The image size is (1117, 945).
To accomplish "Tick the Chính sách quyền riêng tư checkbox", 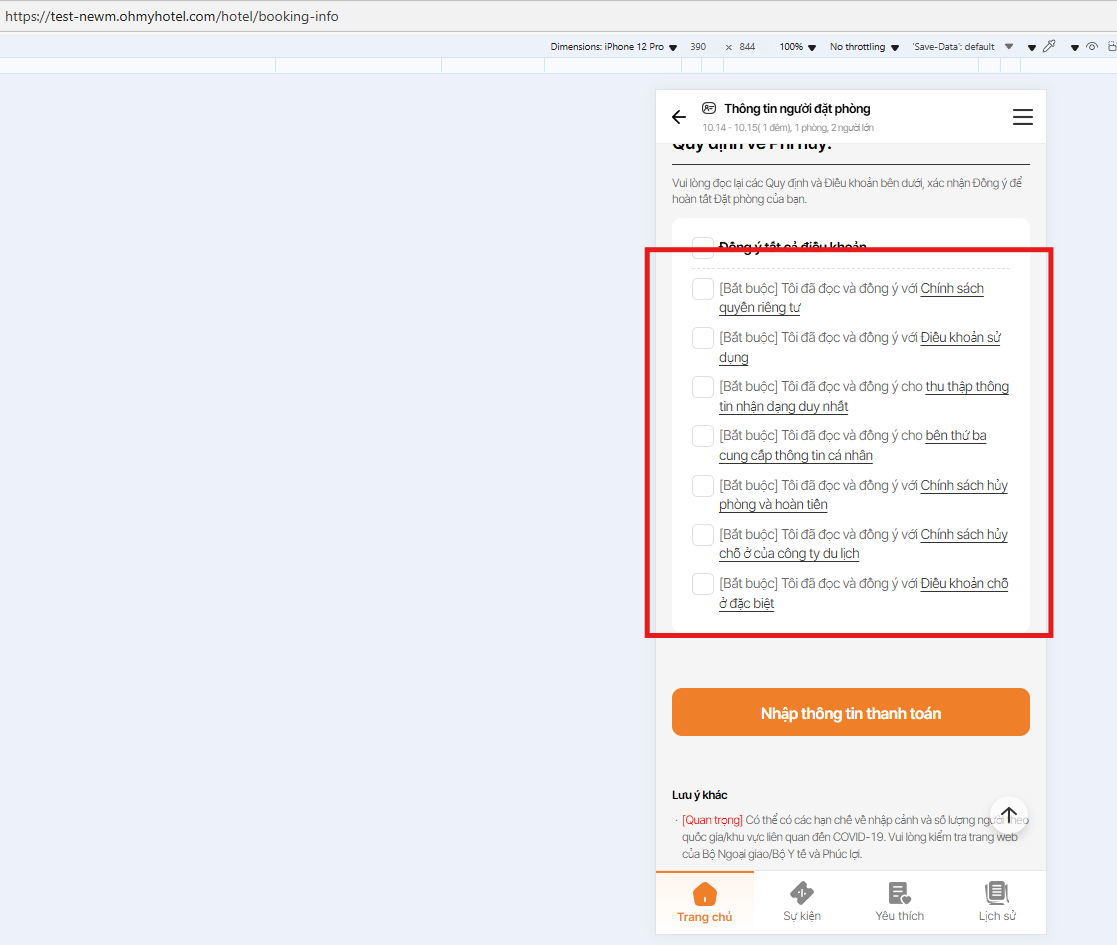I will tap(702, 289).
